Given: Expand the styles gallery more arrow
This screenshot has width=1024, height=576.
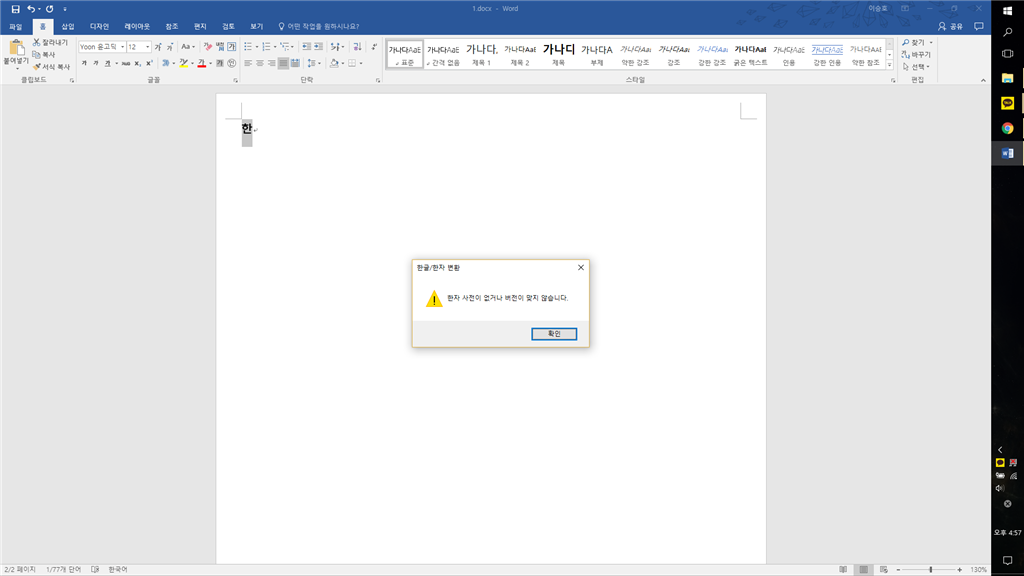Looking at the screenshot, I should tap(889, 64).
